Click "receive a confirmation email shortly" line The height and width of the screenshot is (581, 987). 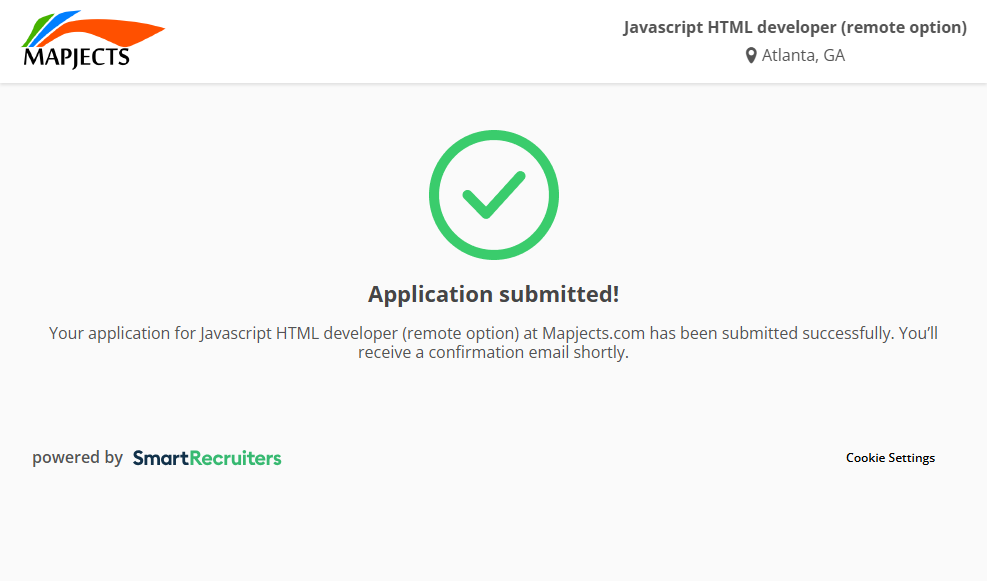pos(493,353)
